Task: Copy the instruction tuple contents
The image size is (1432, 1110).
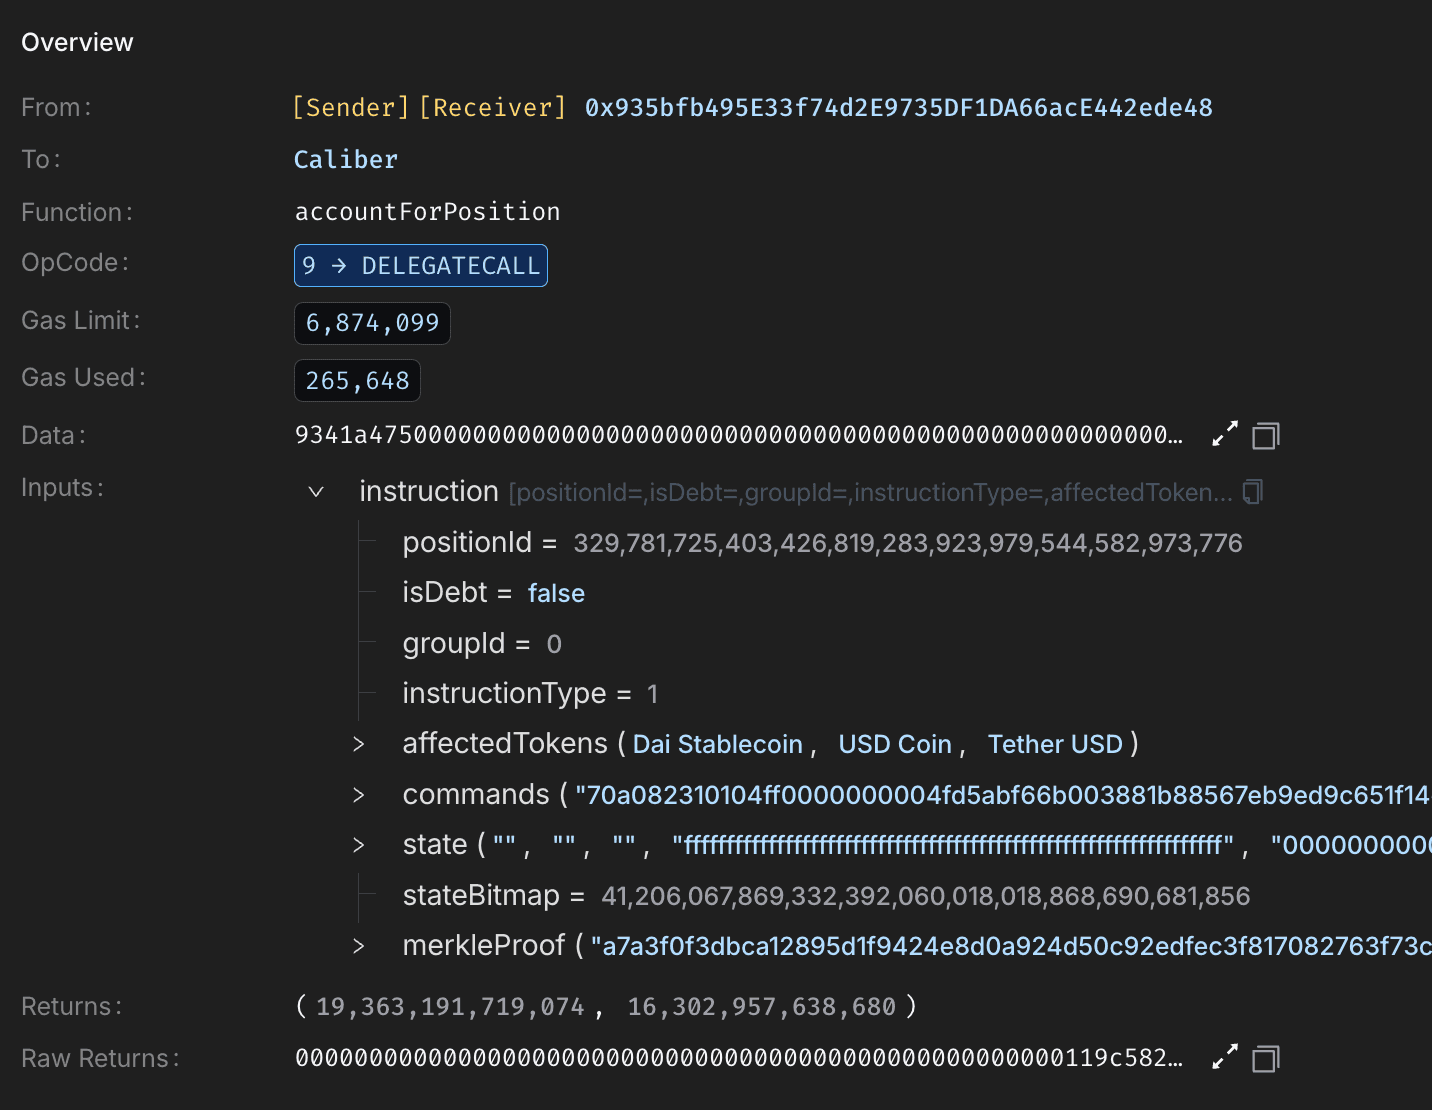Action: tap(1251, 491)
